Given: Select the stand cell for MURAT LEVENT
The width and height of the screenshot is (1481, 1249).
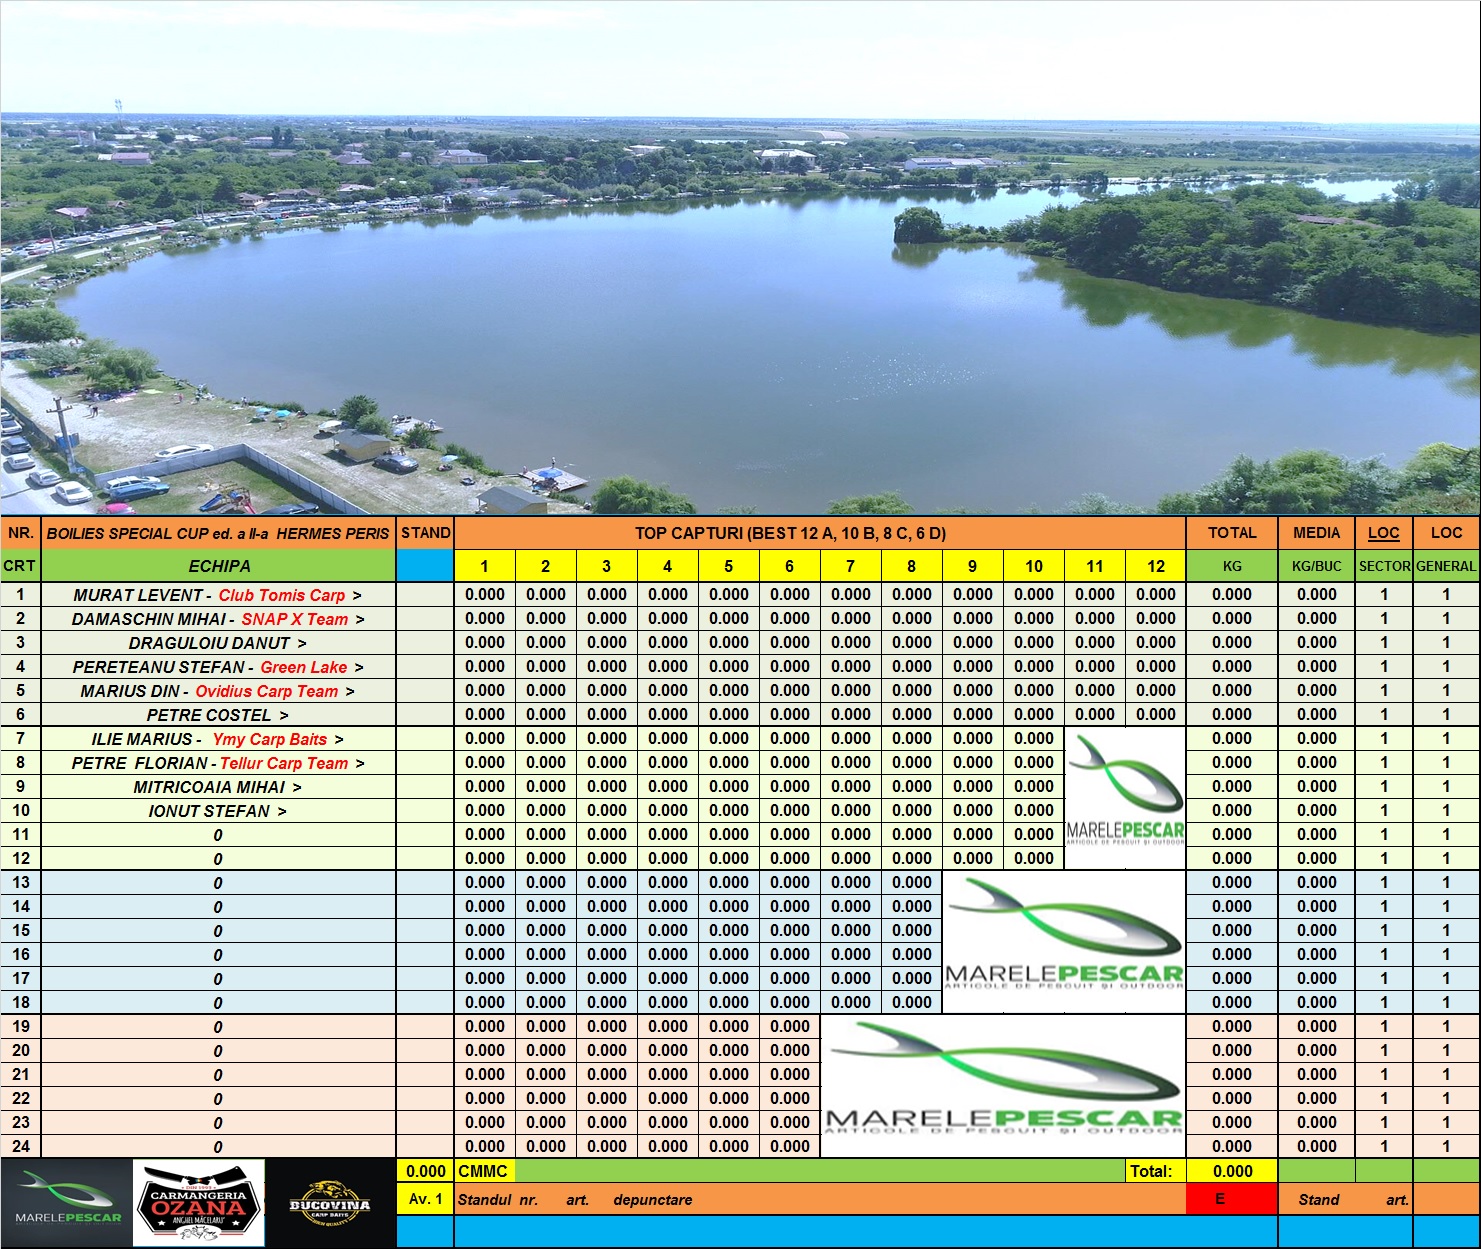Looking at the screenshot, I should click(426, 594).
